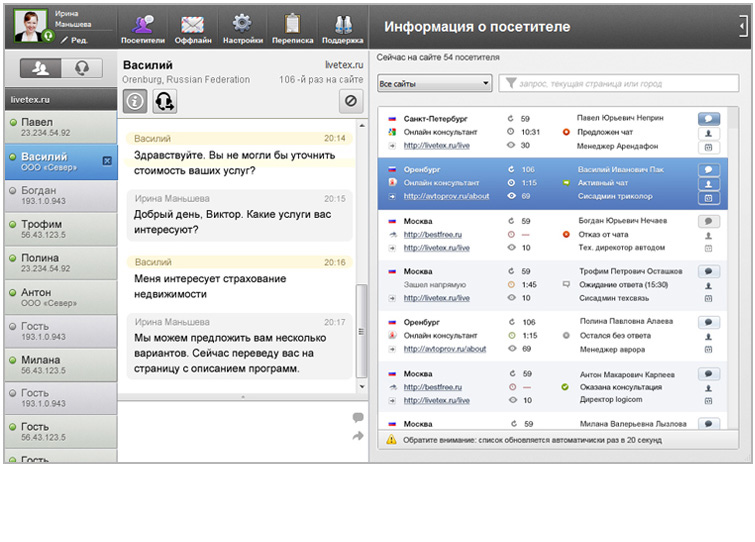This screenshot has width=755, height=542.
Task: Switch to operators headset toggle view
Action: click(80, 69)
